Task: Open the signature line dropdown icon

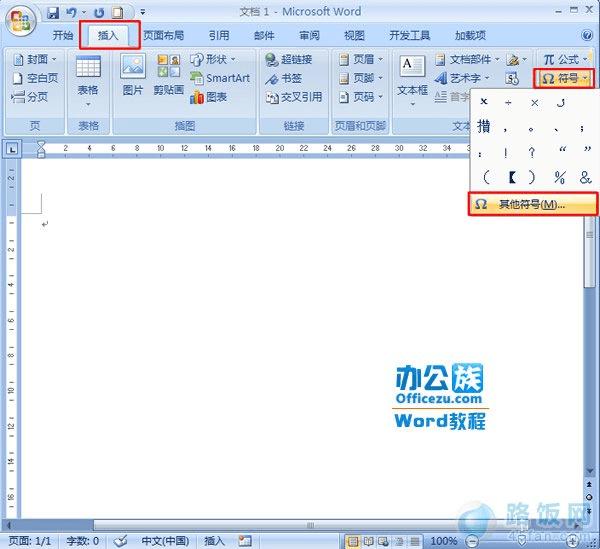Action: 517,59
